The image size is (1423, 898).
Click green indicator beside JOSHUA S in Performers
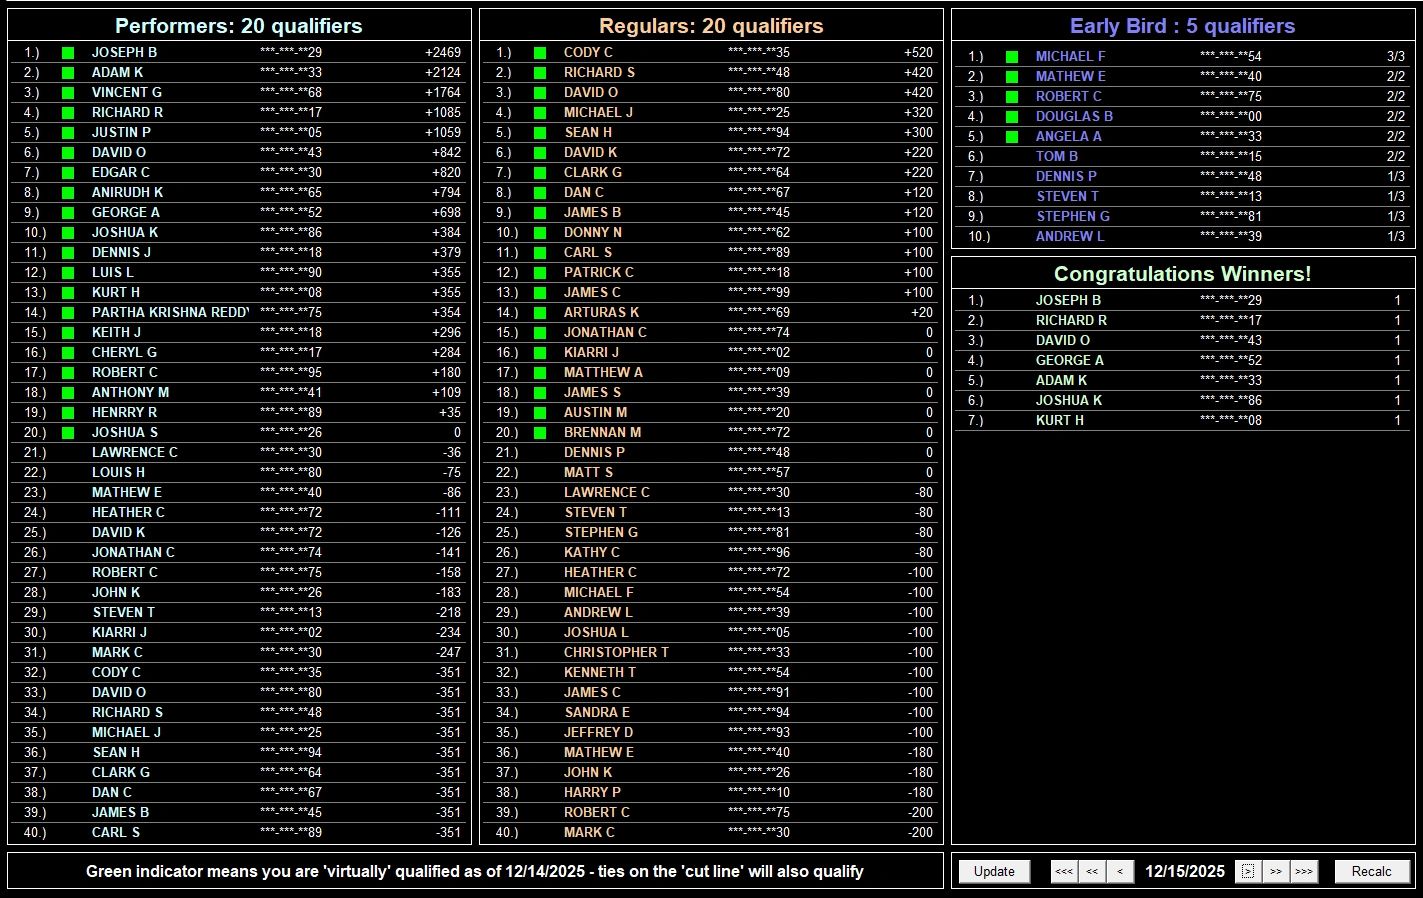68,433
